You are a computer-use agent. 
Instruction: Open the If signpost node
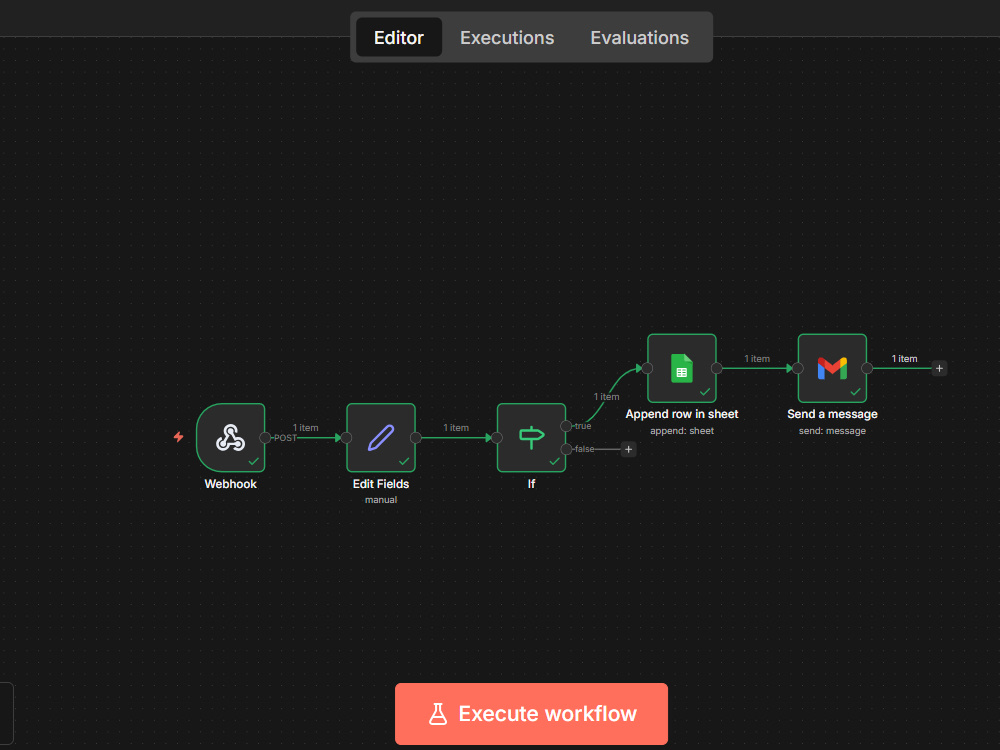[x=531, y=438]
